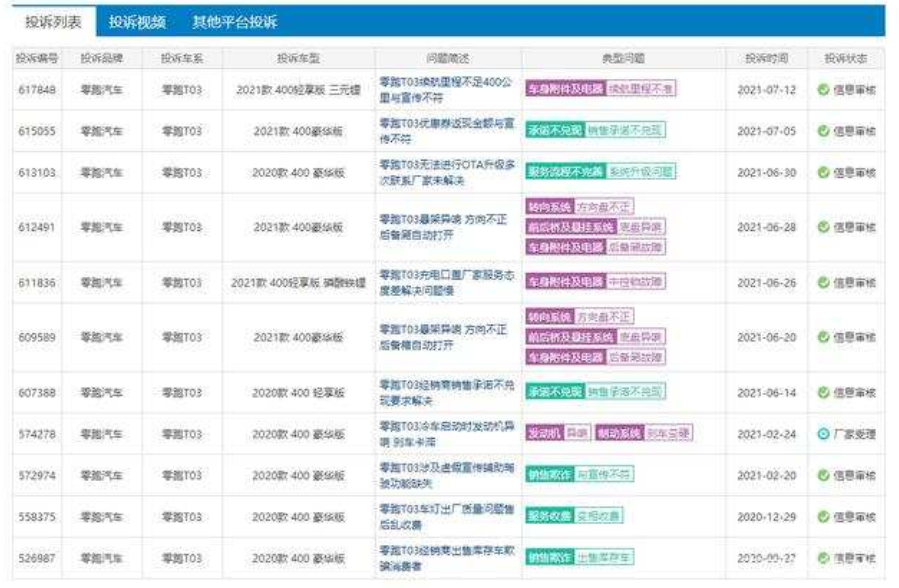899x588 pixels.
Task: Open the 其他平台投诉 tab
Action: click(x=234, y=22)
